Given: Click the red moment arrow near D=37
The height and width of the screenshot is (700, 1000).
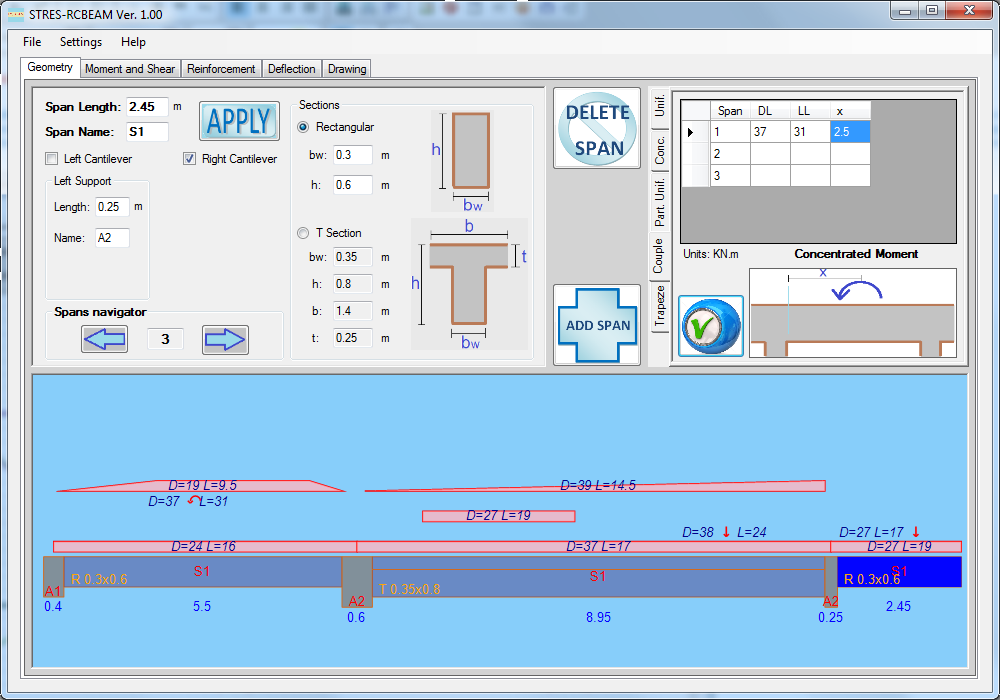Looking at the screenshot, I should tap(194, 501).
